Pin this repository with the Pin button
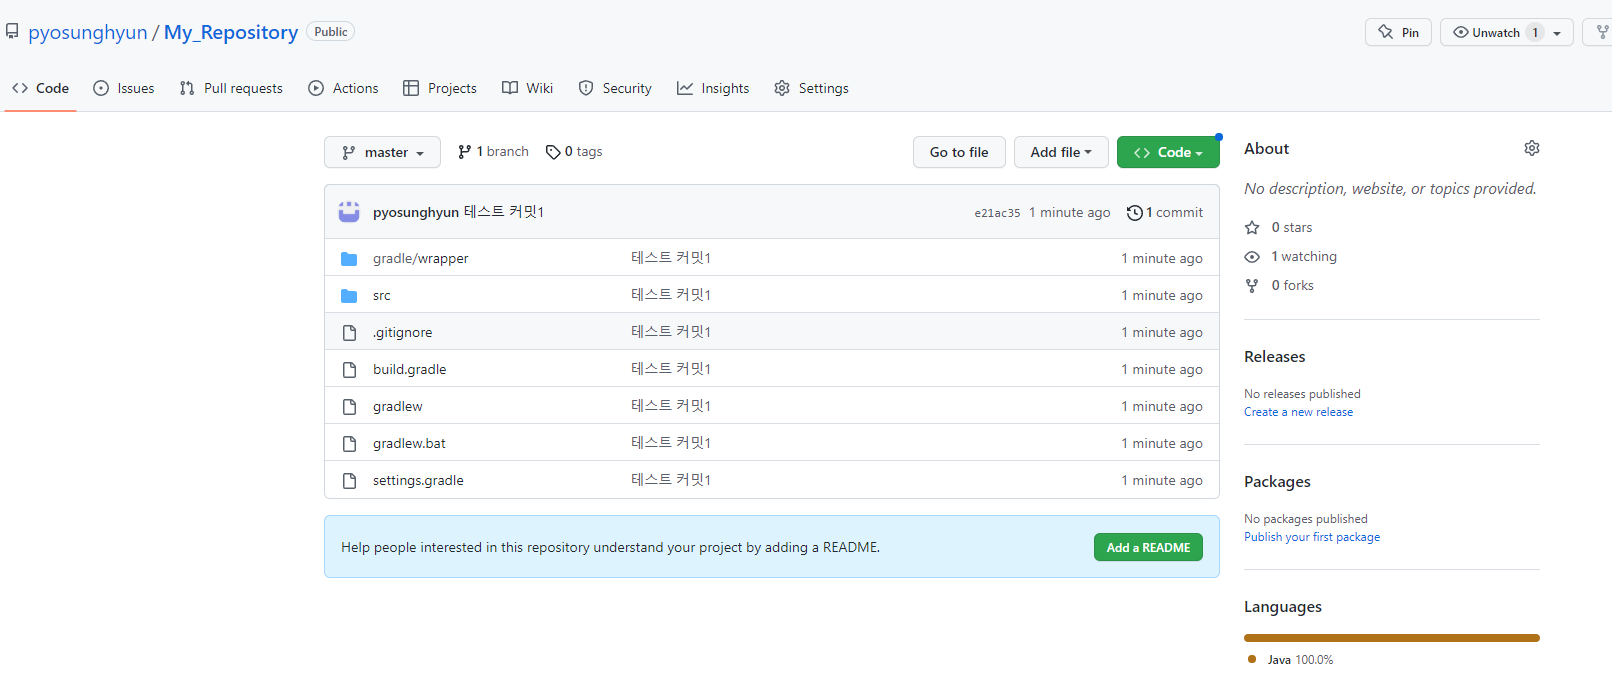Viewport: 1612px width, 697px height. 1398,32
